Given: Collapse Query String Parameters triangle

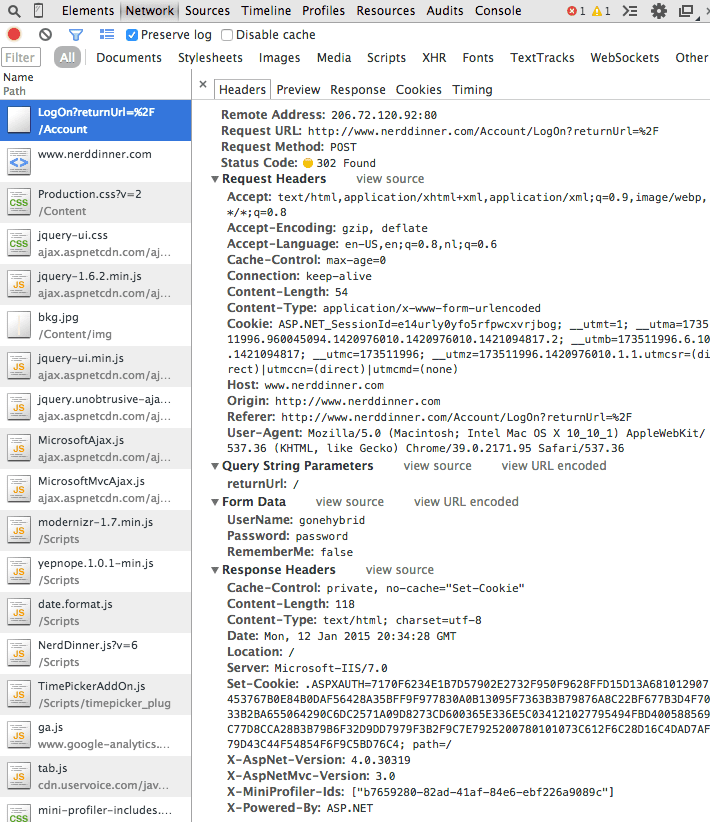Looking at the screenshot, I should pyautogui.click(x=214, y=466).
